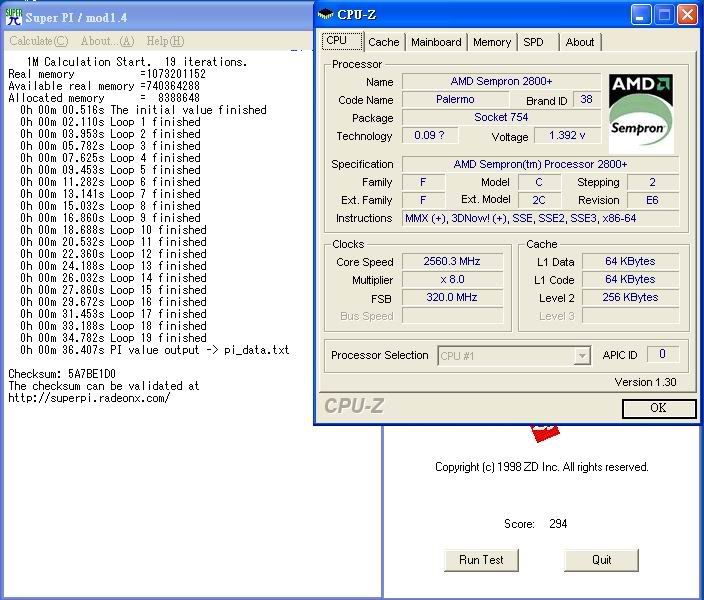Click the Allocated memory = 8388648 line
The image size is (704, 600).
click(104, 98)
